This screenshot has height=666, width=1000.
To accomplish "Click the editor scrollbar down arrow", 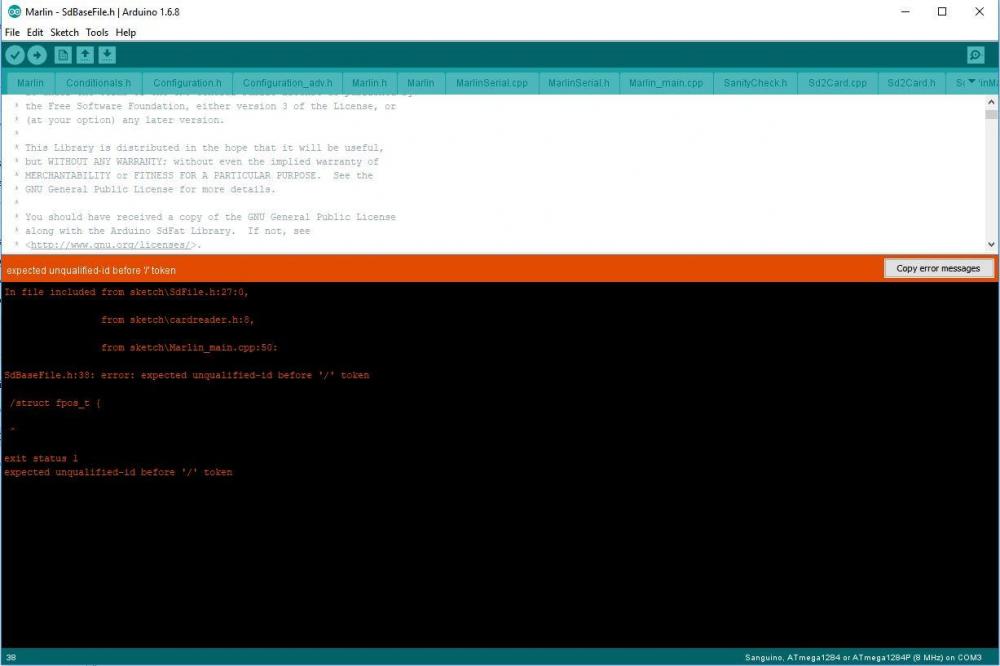I will (990, 244).
